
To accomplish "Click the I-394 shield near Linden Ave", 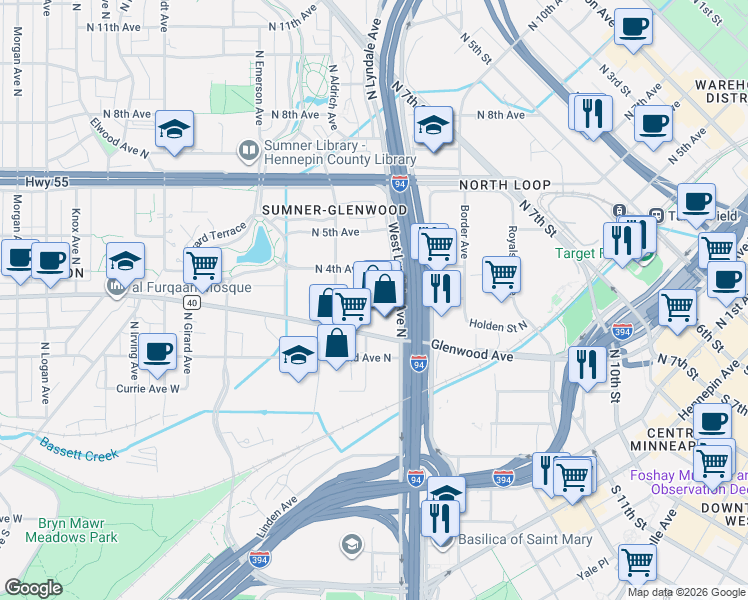I will [x=259, y=559].
